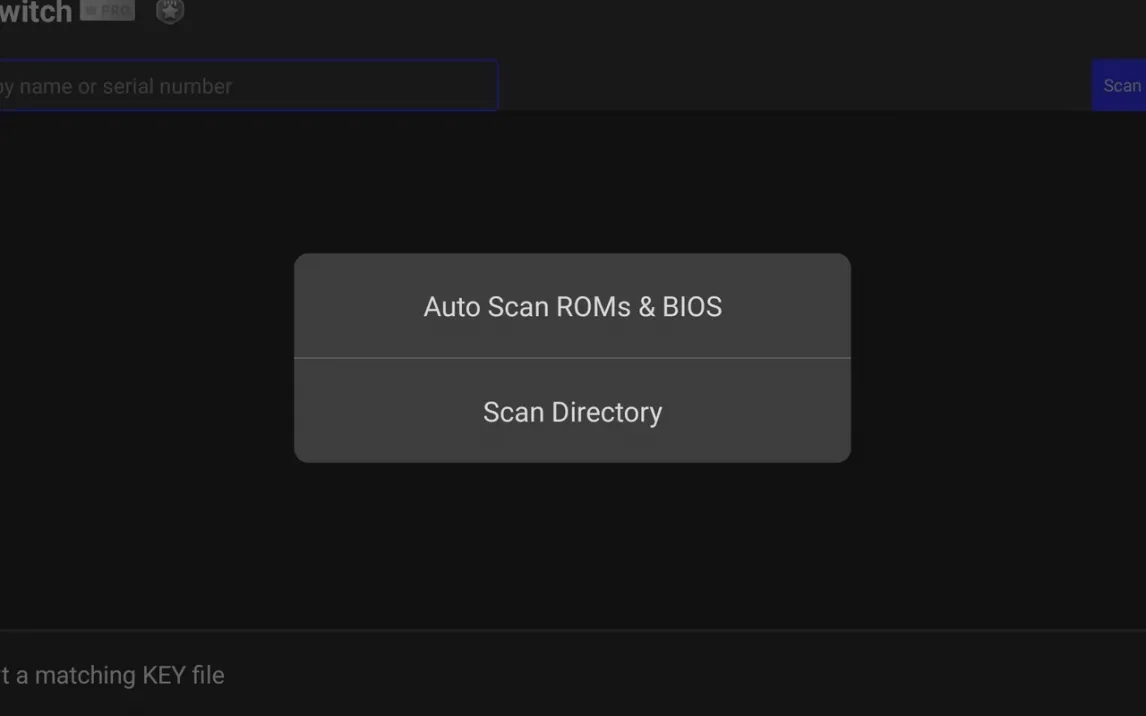
Task: Focus the name or serial number search field
Action: click(245, 86)
